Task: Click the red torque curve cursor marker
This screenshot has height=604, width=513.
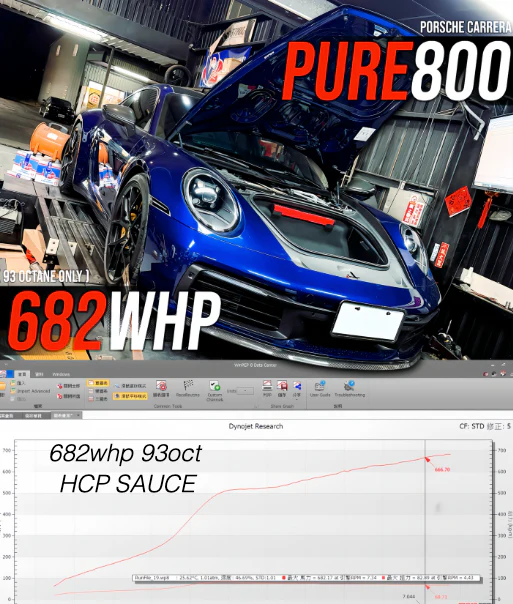Action: (427, 587)
